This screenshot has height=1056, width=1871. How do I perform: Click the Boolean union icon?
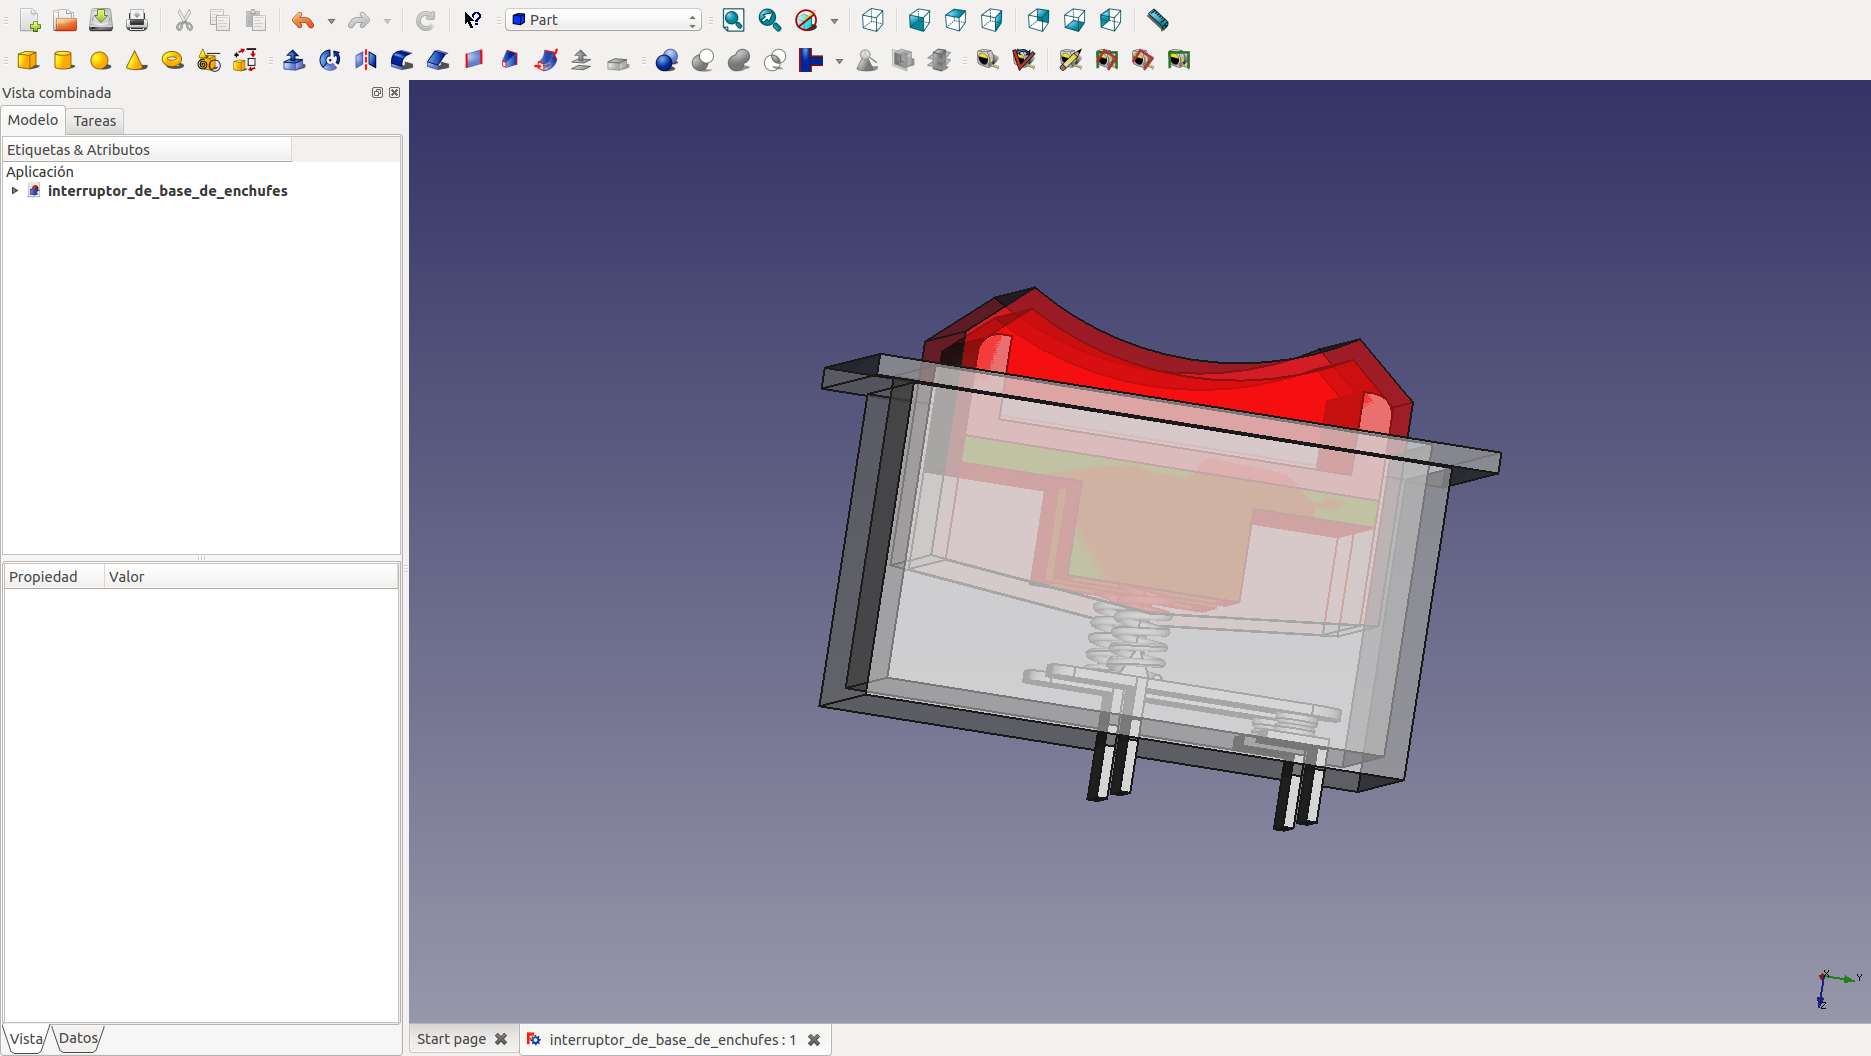[x=739, y=60]
